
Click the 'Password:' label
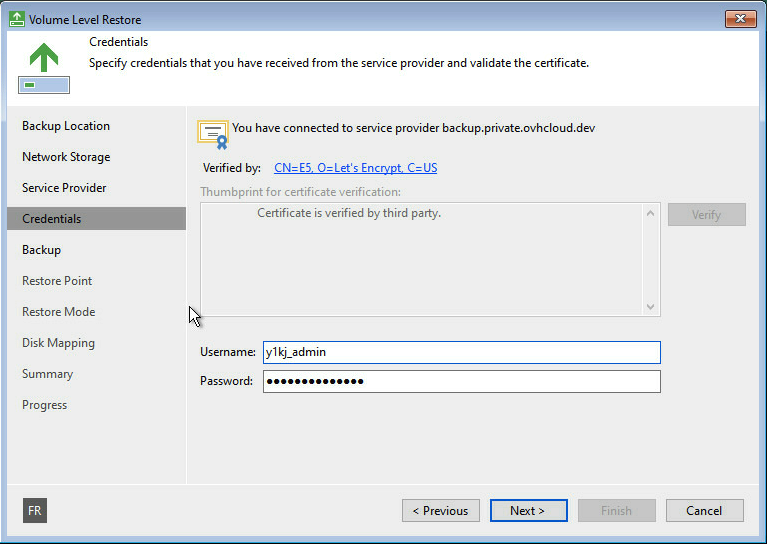(x=226, y=381)
